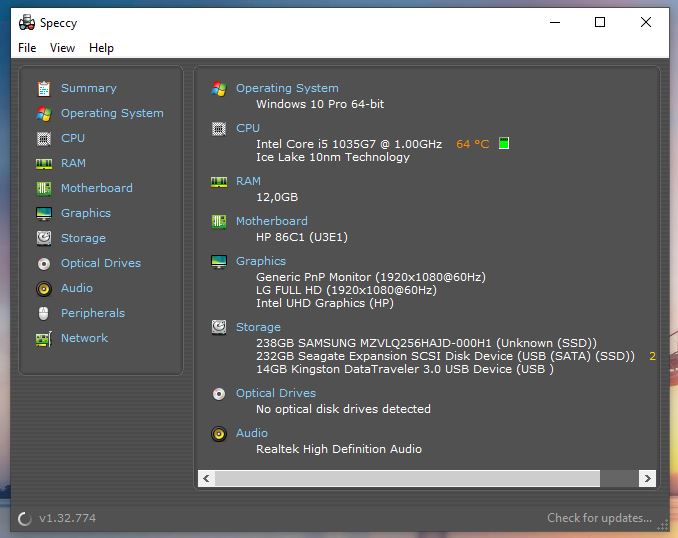
Task: Open the File menu
Action: (27, 48)
